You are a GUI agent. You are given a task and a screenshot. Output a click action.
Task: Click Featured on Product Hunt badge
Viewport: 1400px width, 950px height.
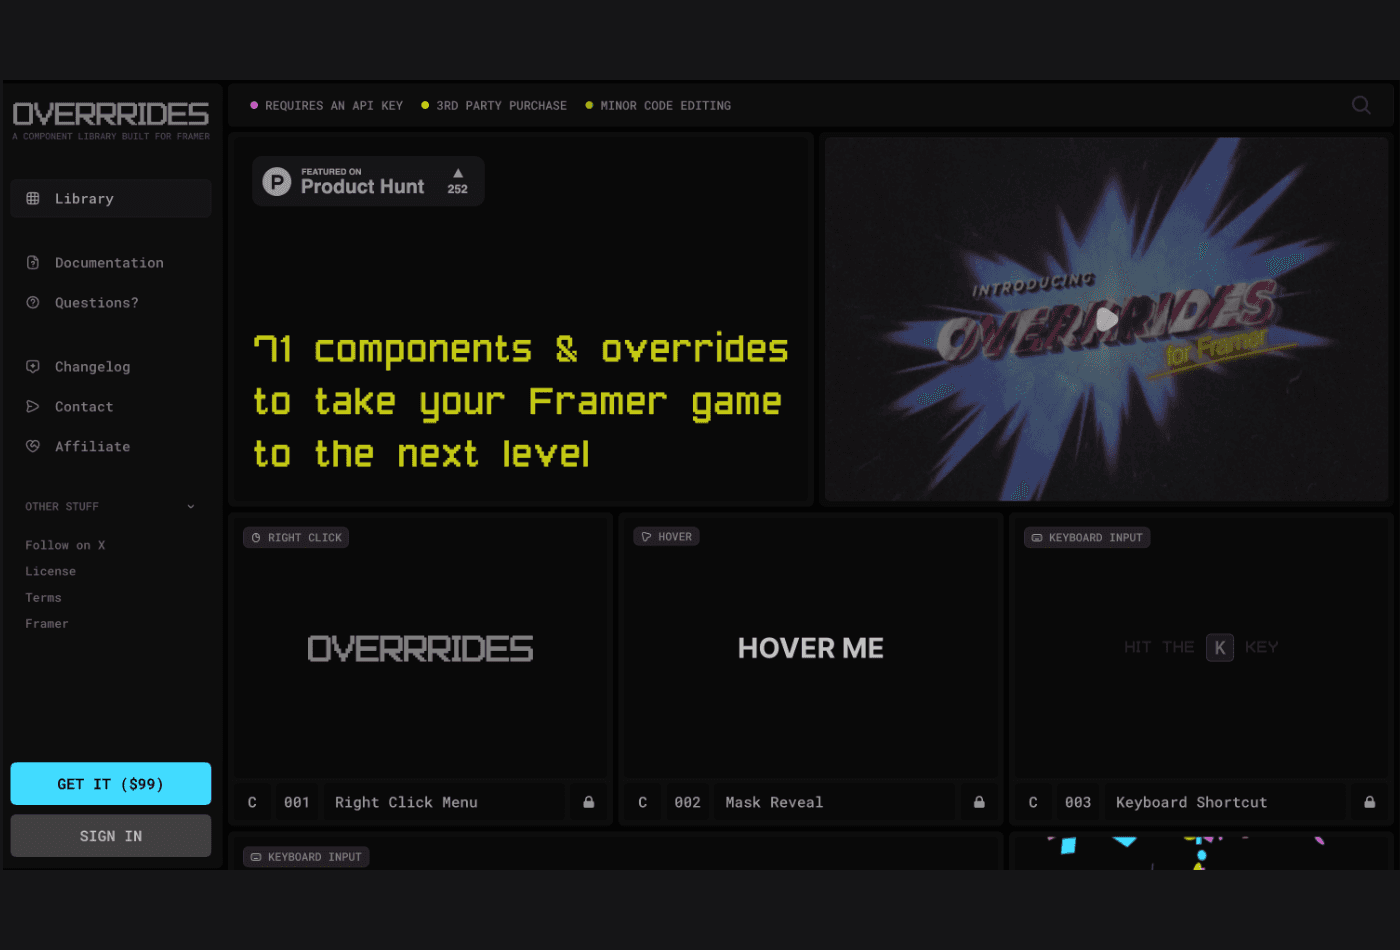point(368,181)
